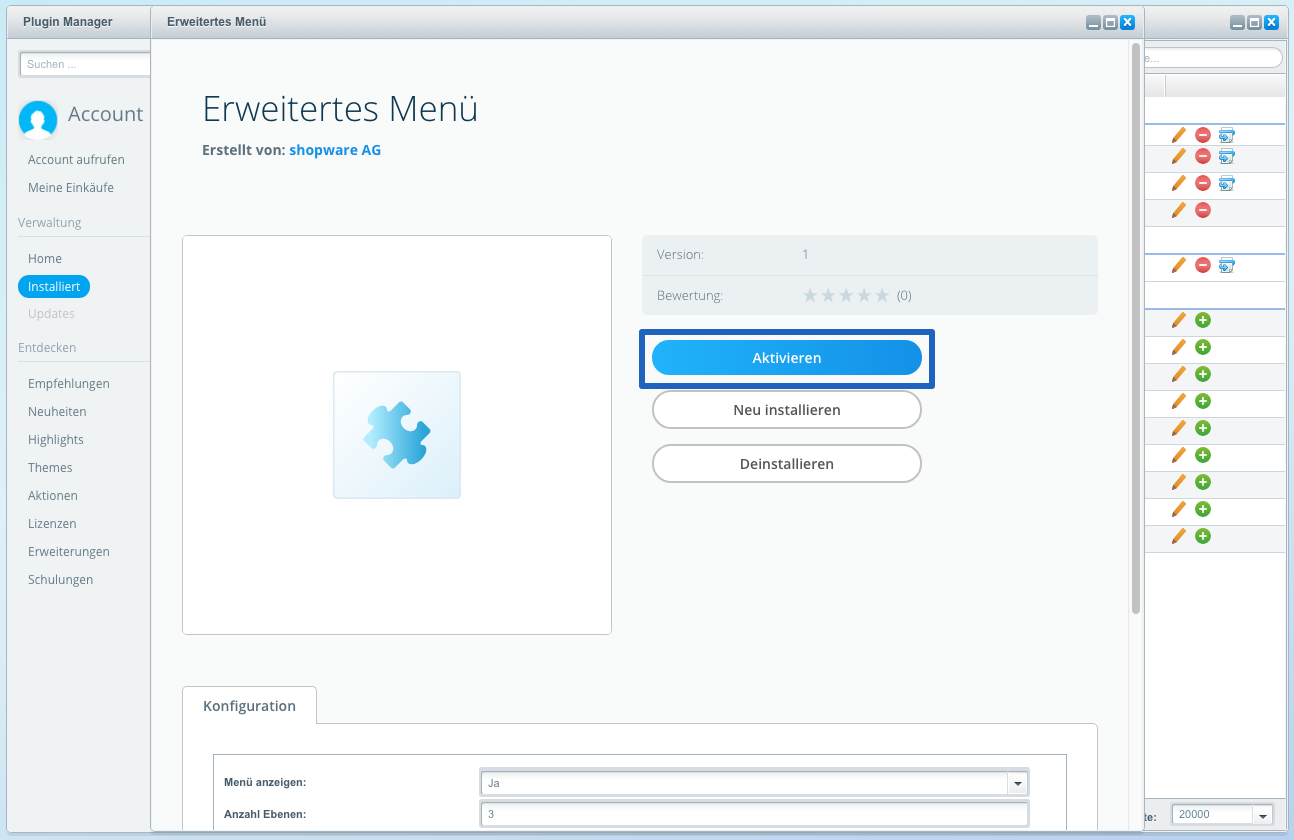Open Schulungen in the sidebar
The height and width of the screenshot is (840, 1294).
60,580
